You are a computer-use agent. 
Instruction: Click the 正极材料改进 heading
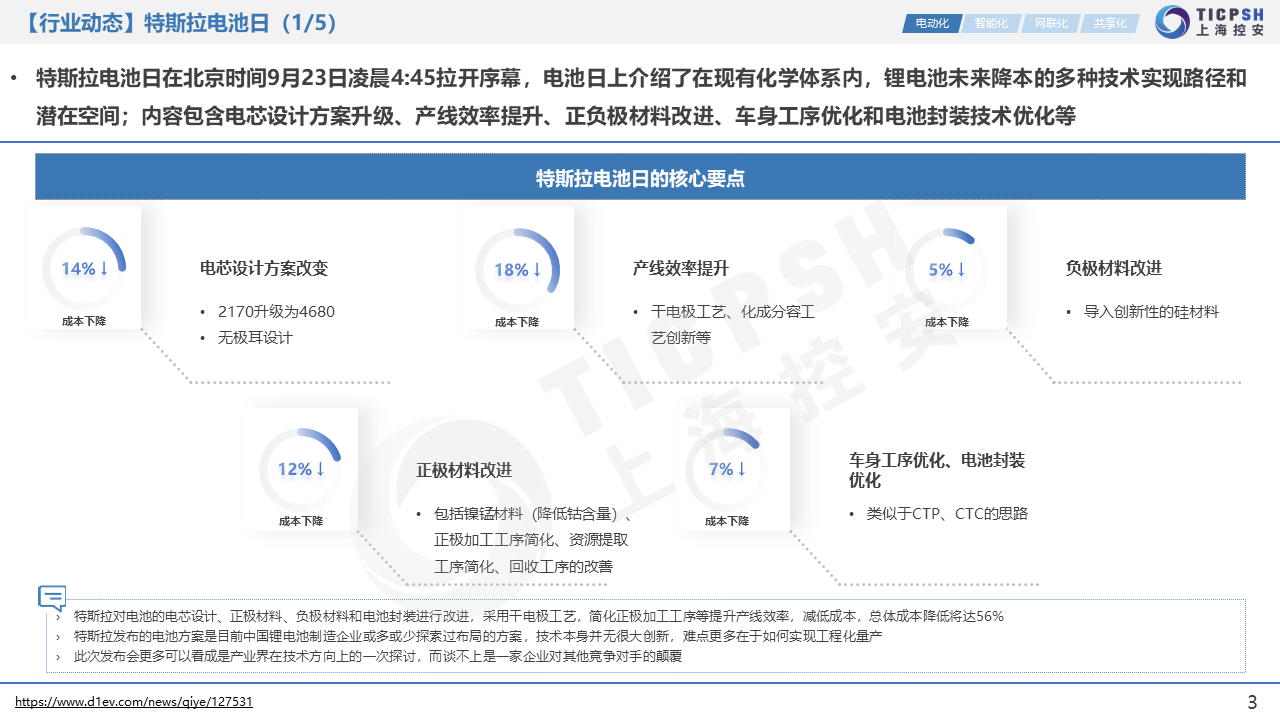[x=464, y=470]
